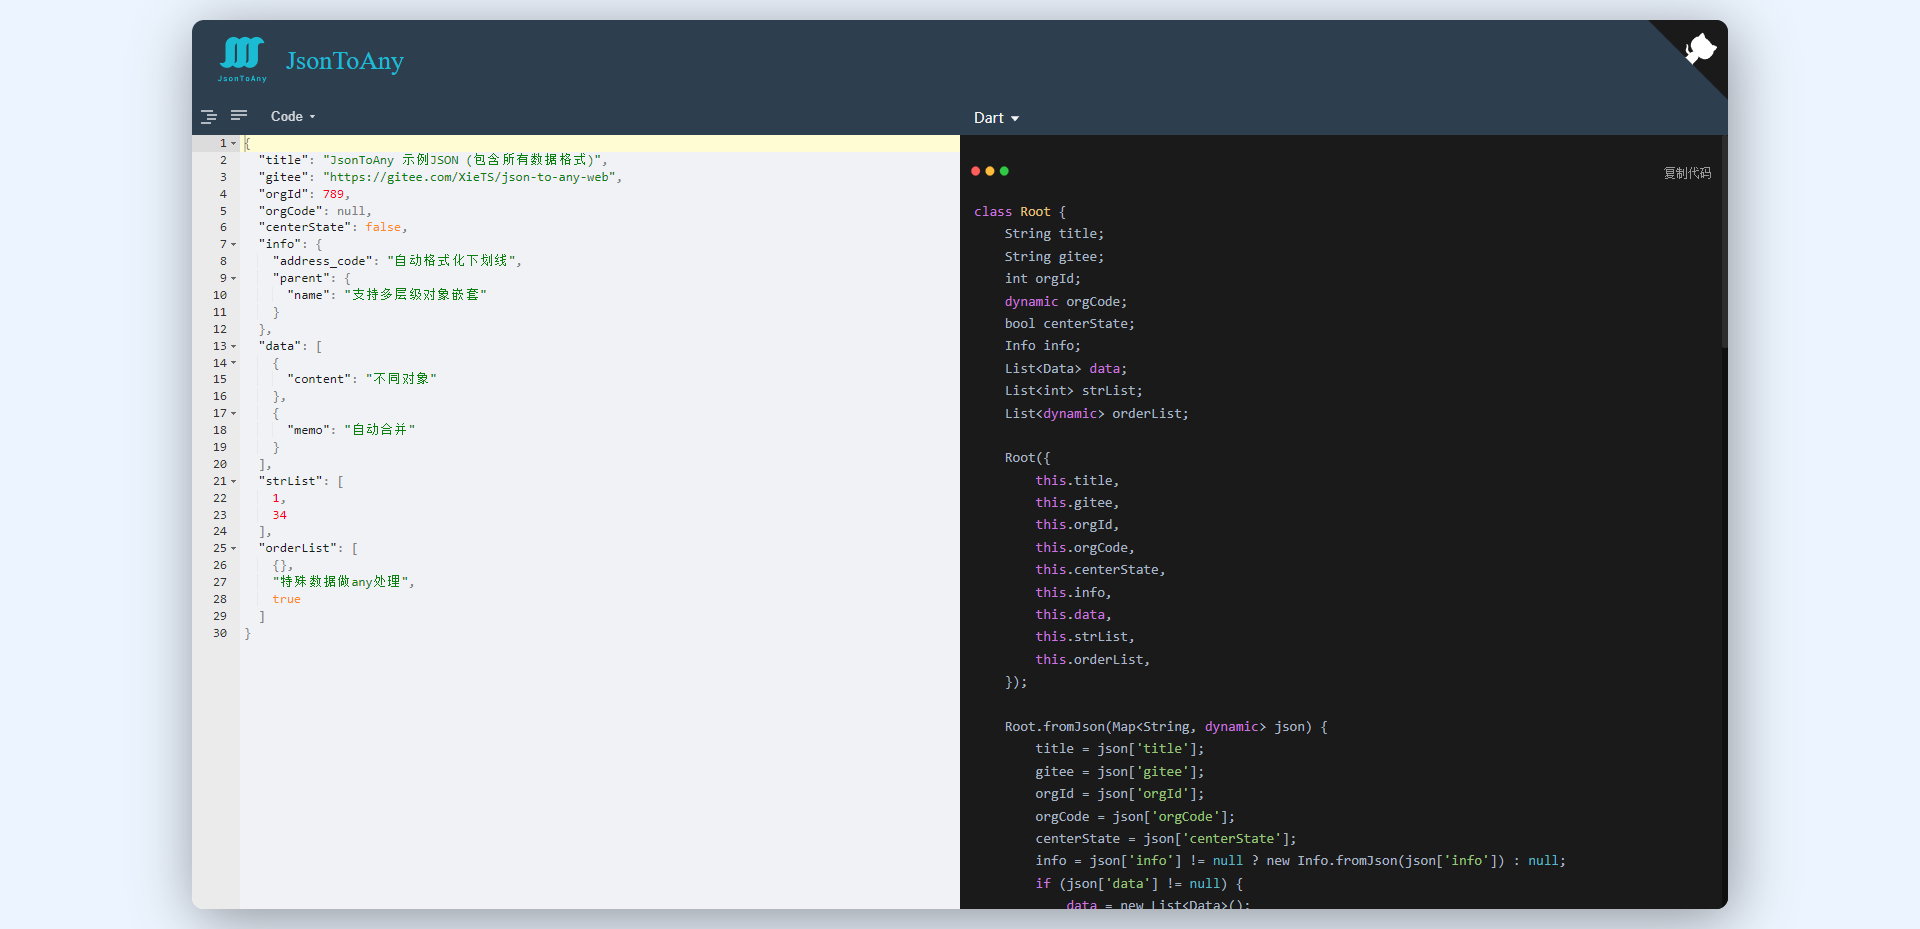Collapse the root object at line 1
The image size is (1920, 929).
click(x=234, y=144)
